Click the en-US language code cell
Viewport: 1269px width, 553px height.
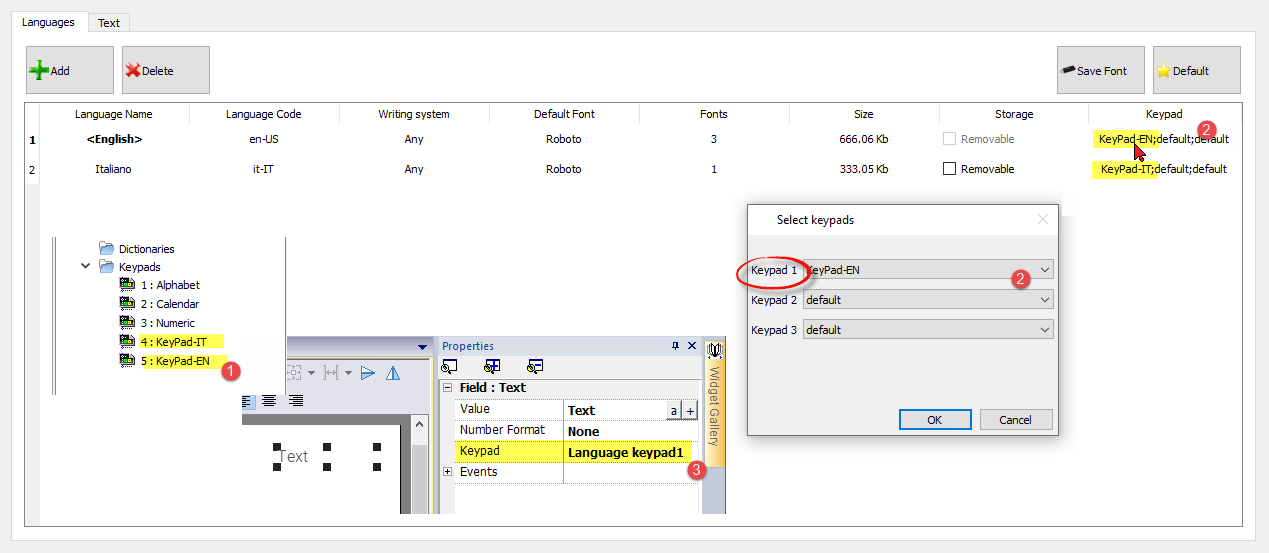coord(263,139)
